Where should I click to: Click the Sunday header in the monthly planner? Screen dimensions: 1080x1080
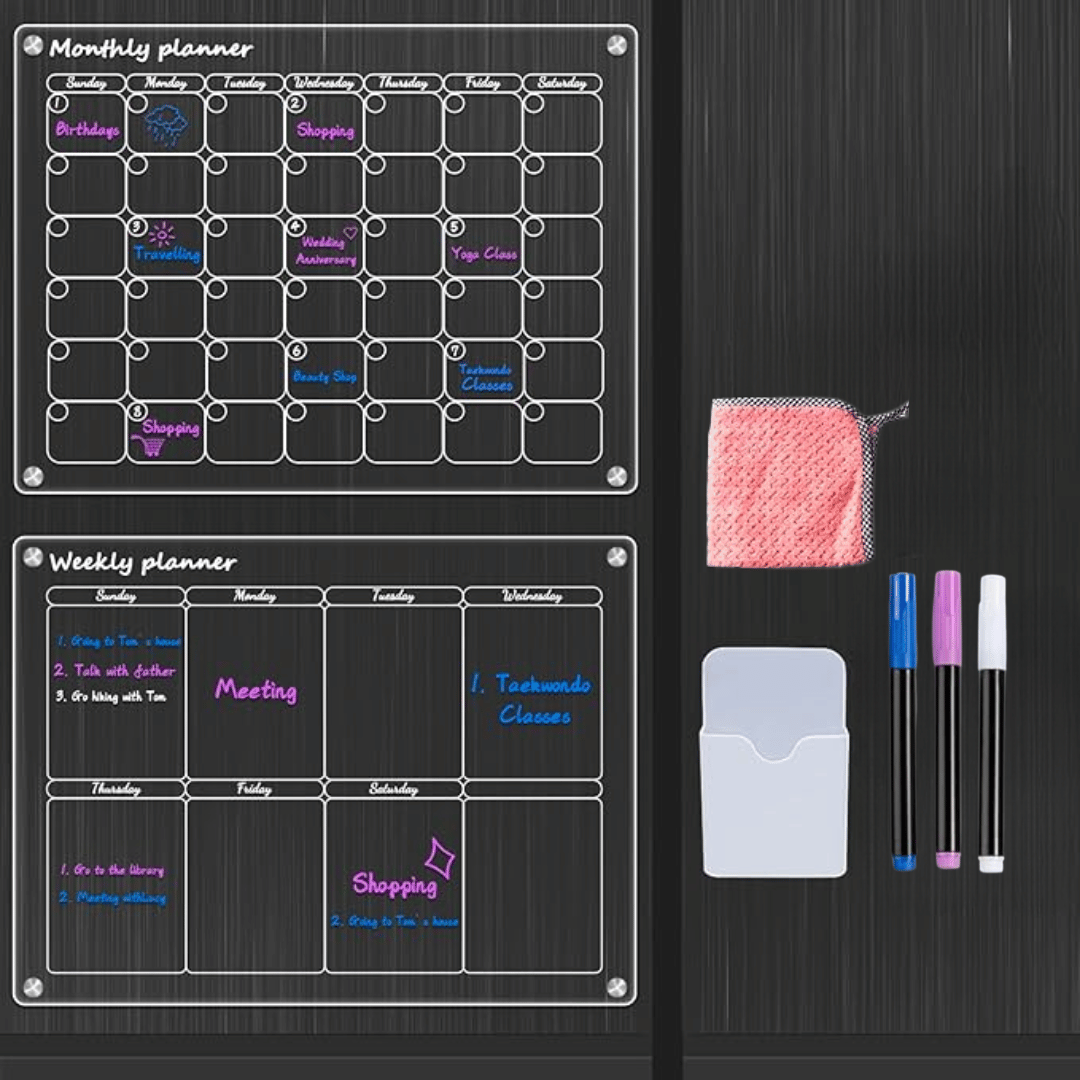[x=86, y=83]
